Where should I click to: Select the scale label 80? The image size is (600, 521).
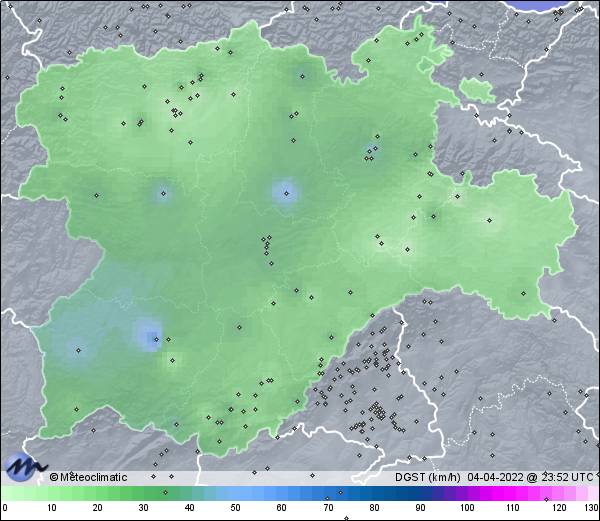click(x=374, y=508)
